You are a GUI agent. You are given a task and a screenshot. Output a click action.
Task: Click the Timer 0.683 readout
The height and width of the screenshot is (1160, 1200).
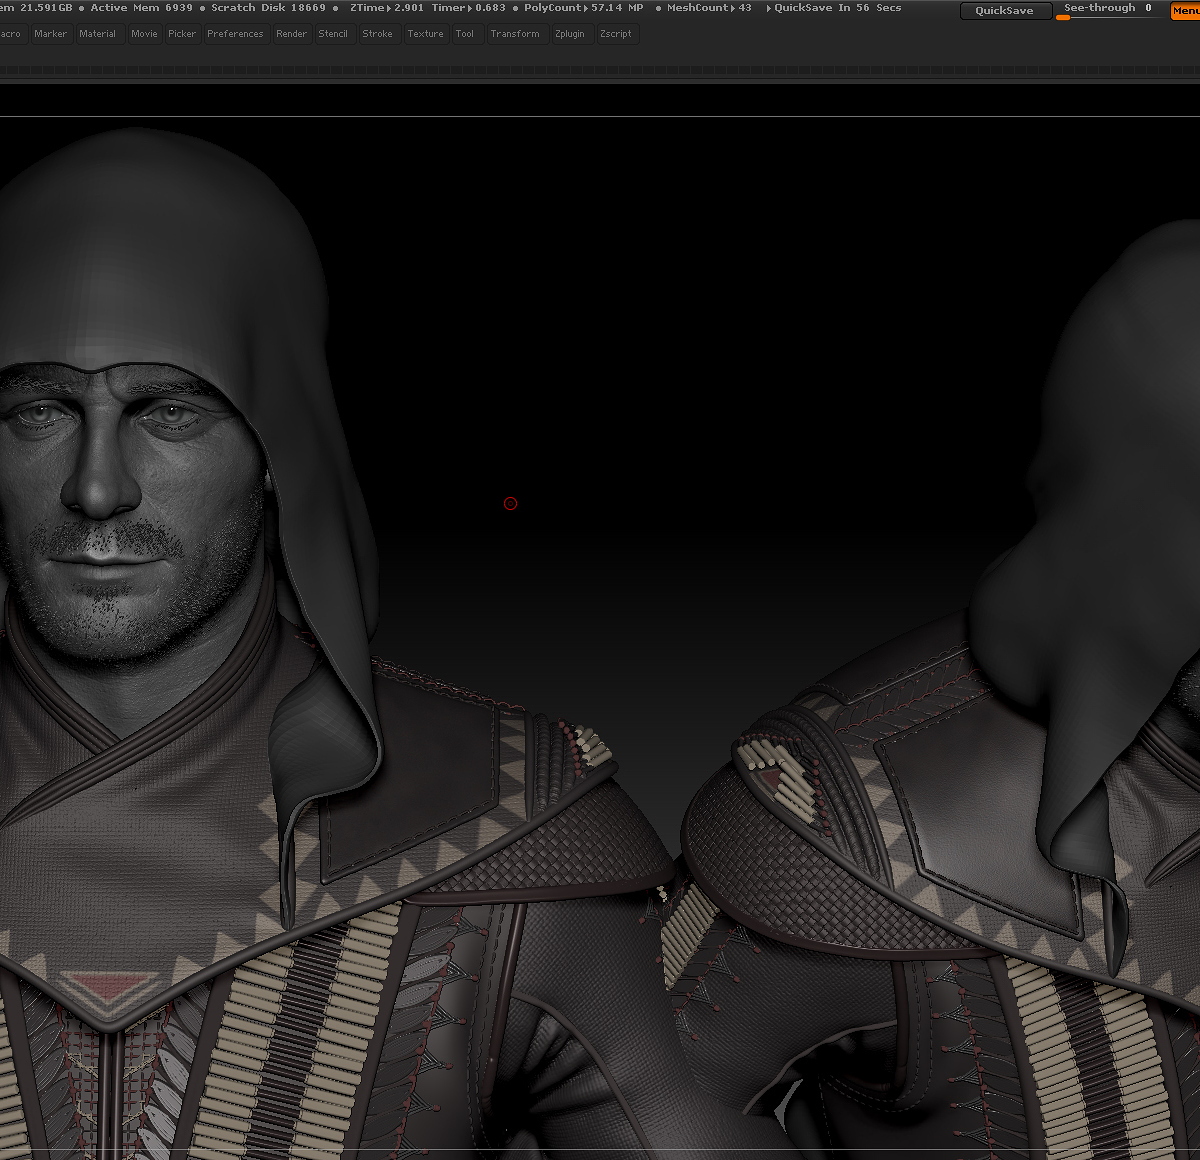click(469, 8)
